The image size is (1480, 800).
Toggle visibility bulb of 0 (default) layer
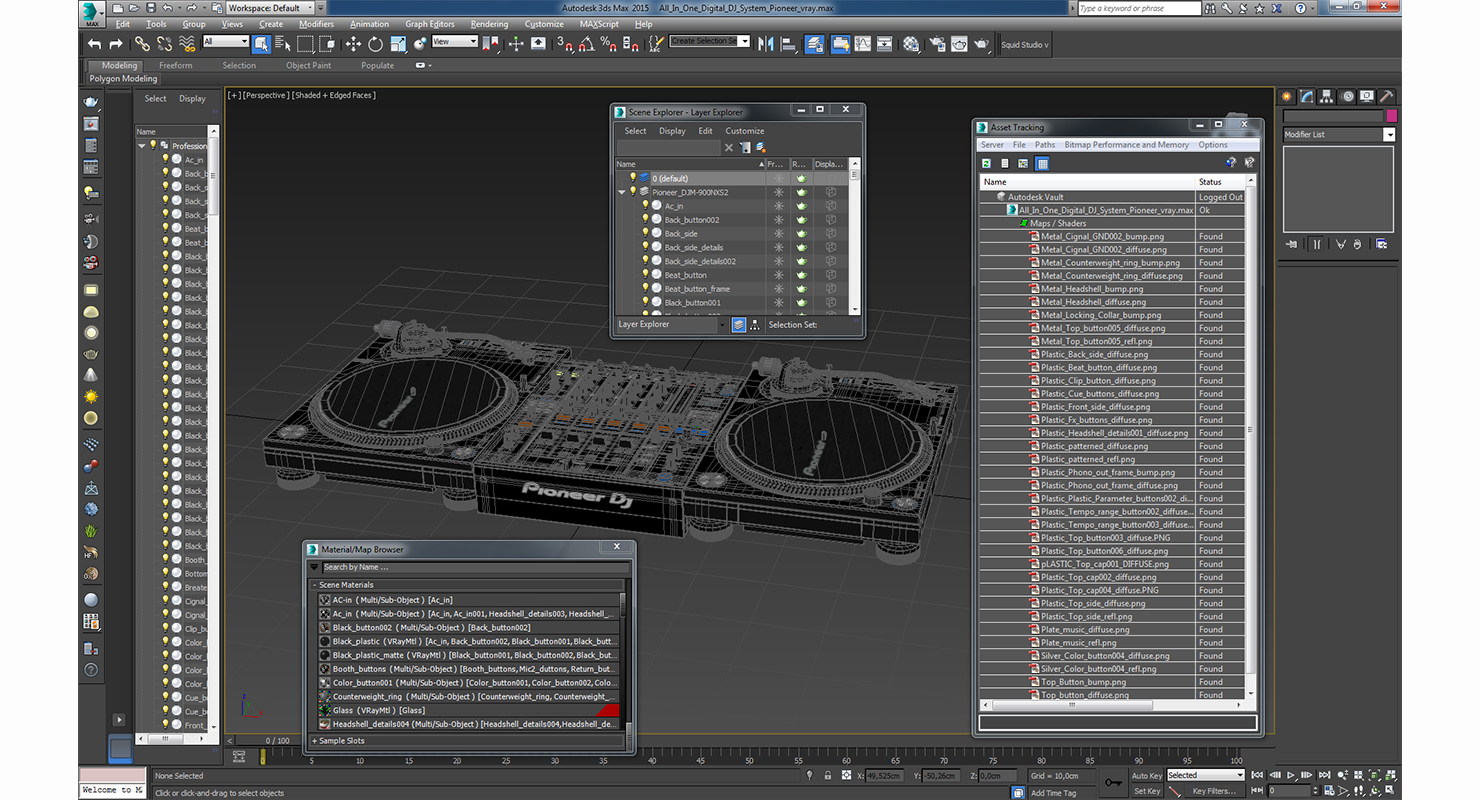point(633,177)
